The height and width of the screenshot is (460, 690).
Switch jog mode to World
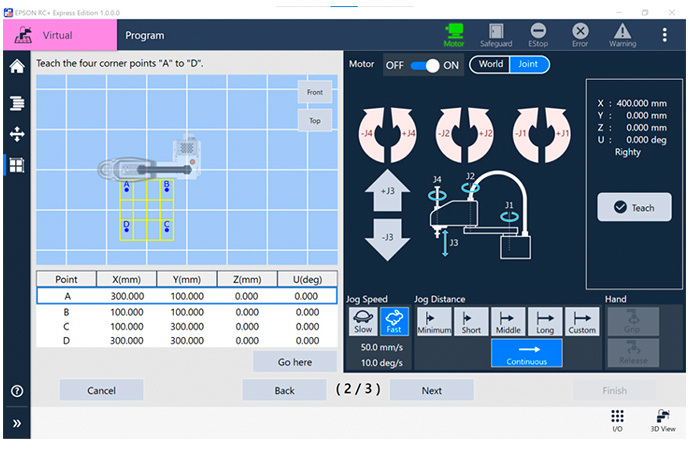pyautogui.click(x=490, y=65)
